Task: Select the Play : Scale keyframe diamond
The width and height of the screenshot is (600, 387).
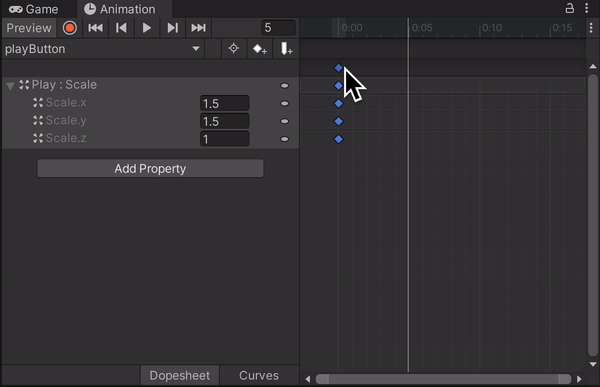Action: coord(338,85)
